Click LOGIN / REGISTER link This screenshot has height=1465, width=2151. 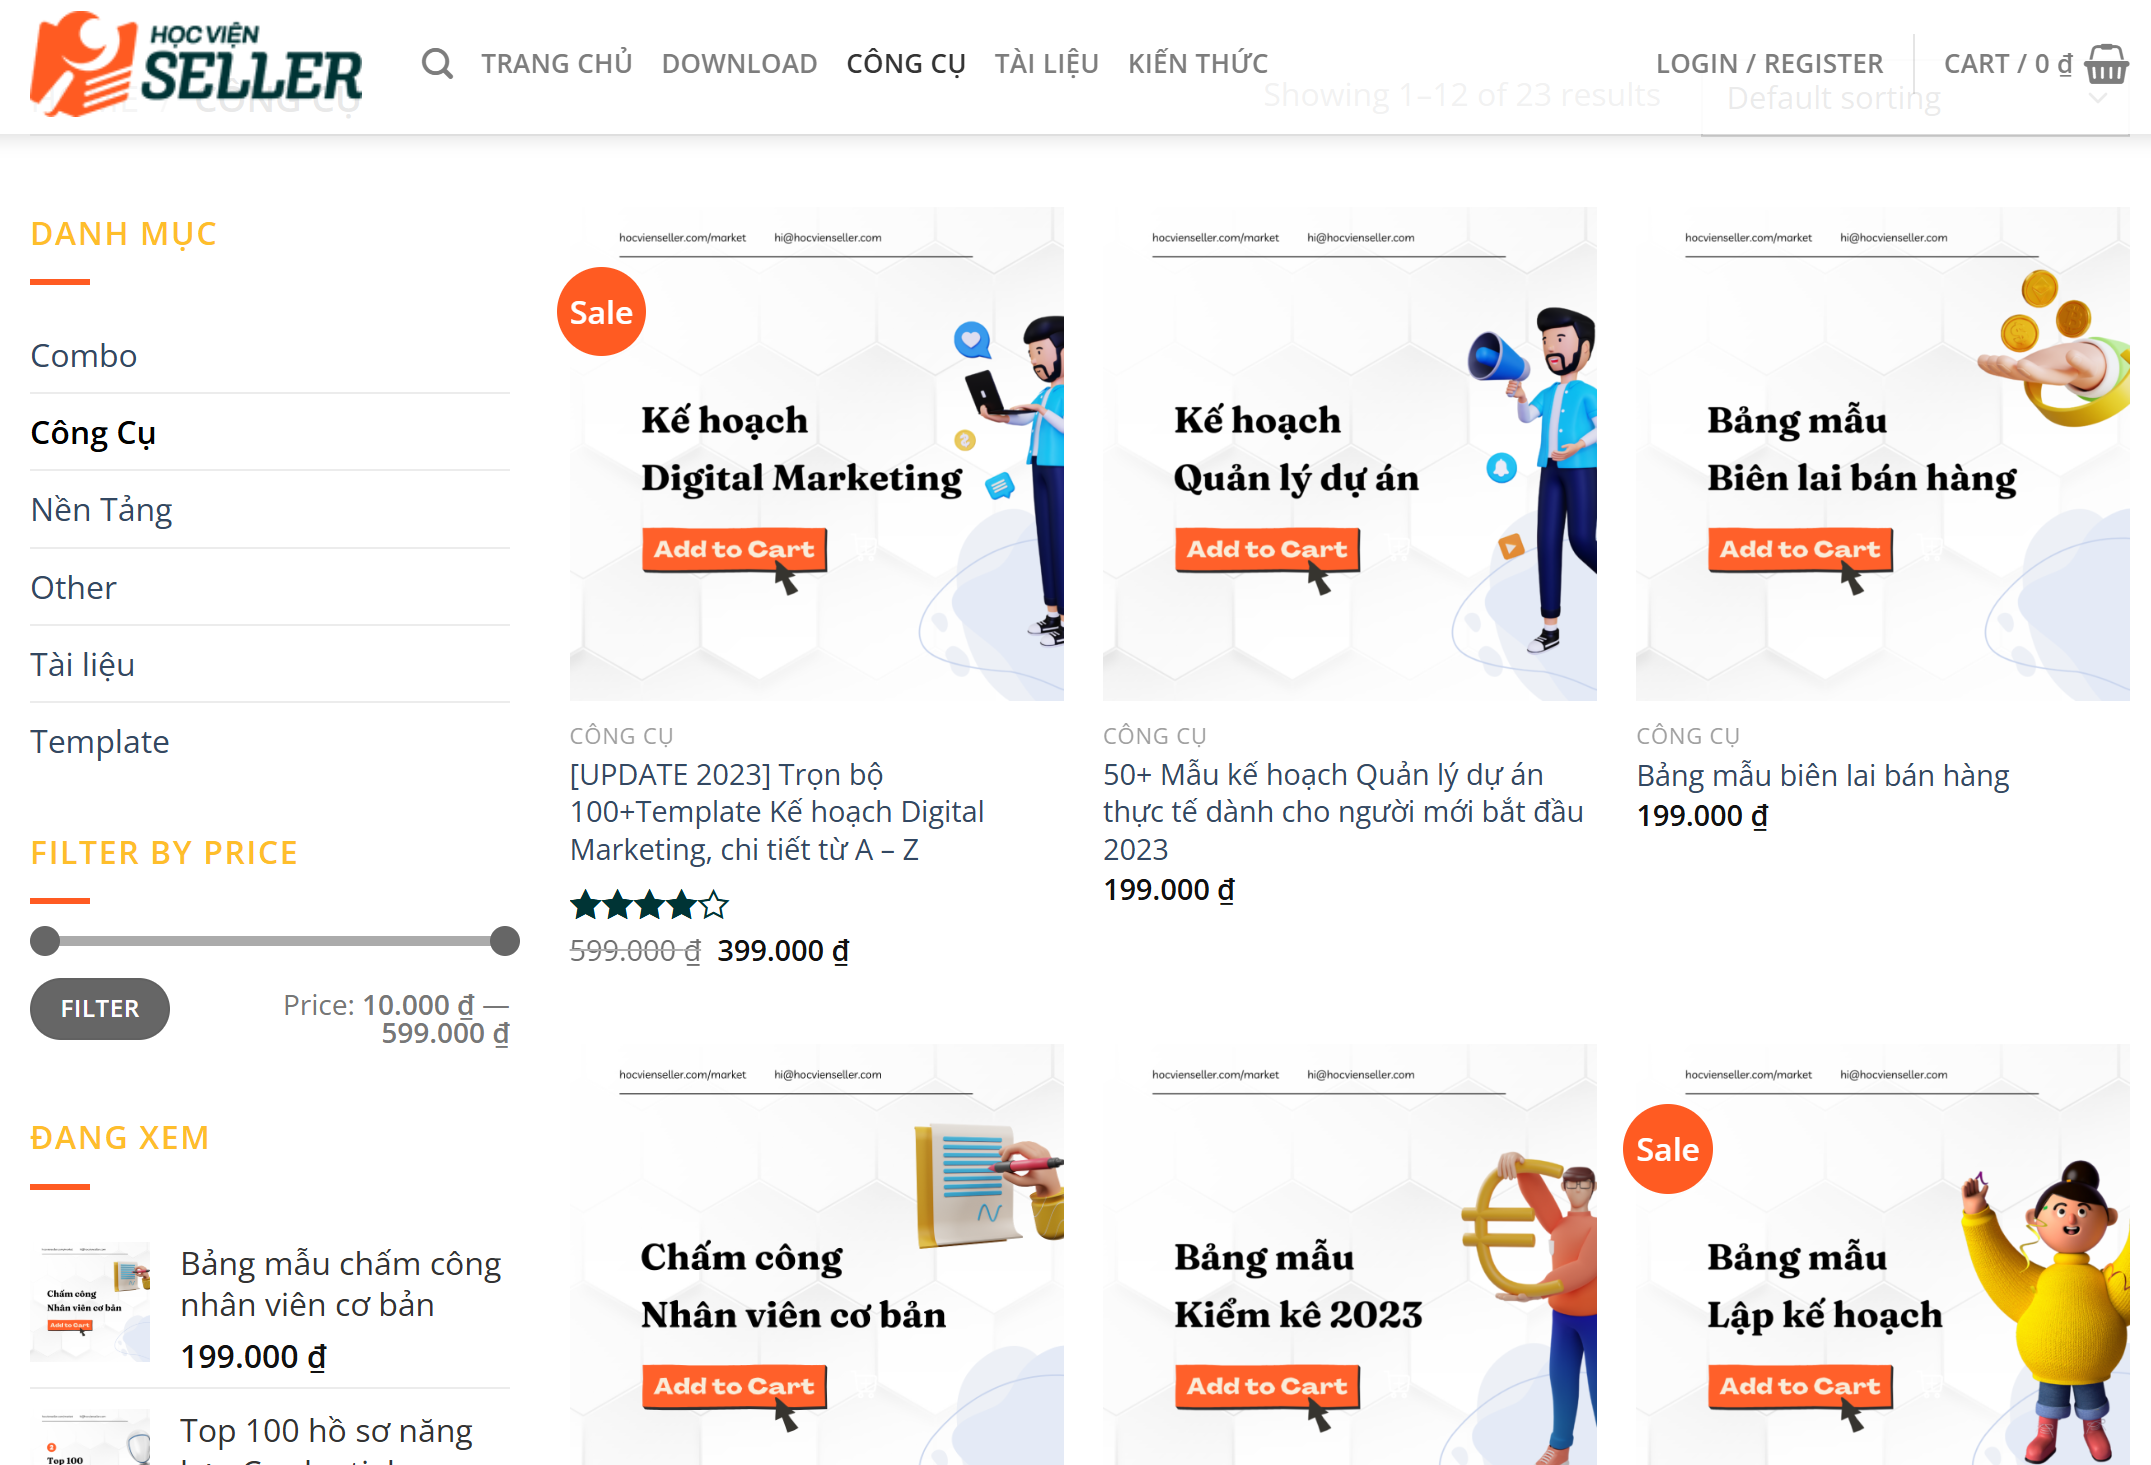(1769, 64)
